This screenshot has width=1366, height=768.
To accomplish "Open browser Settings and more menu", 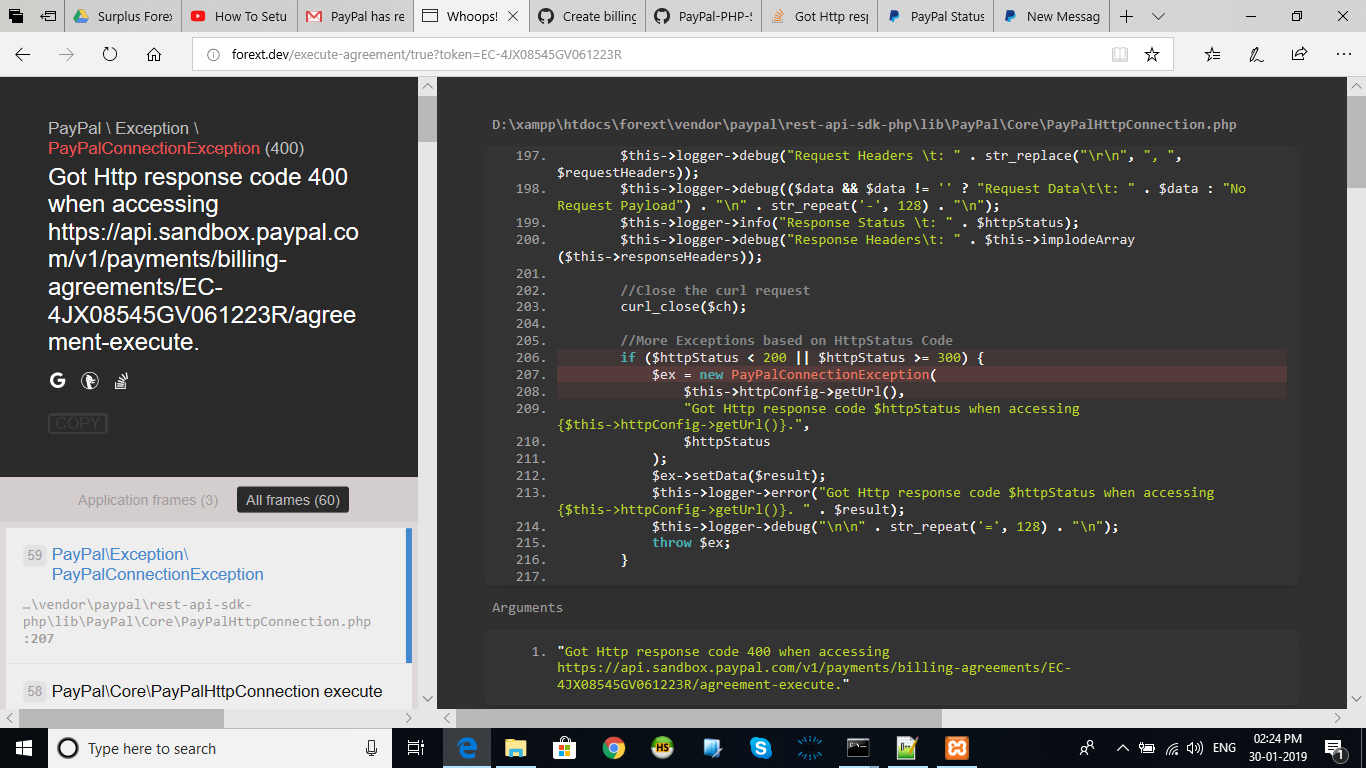I will coord(1342,55).
